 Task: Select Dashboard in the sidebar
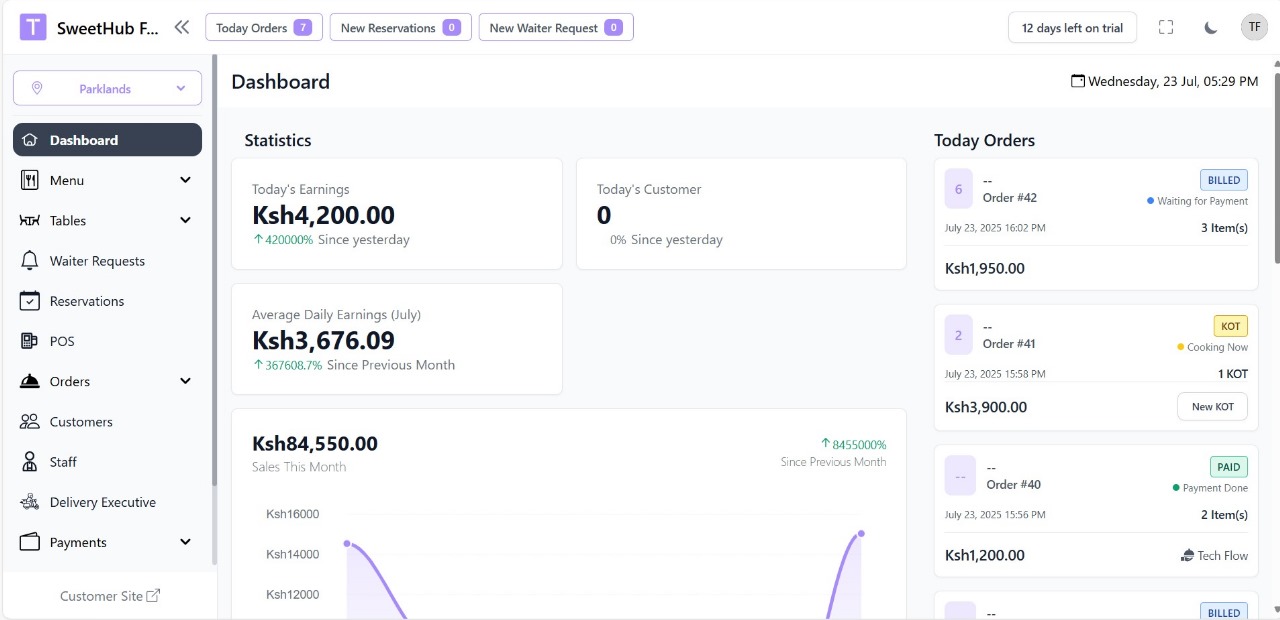coord(107,140)
